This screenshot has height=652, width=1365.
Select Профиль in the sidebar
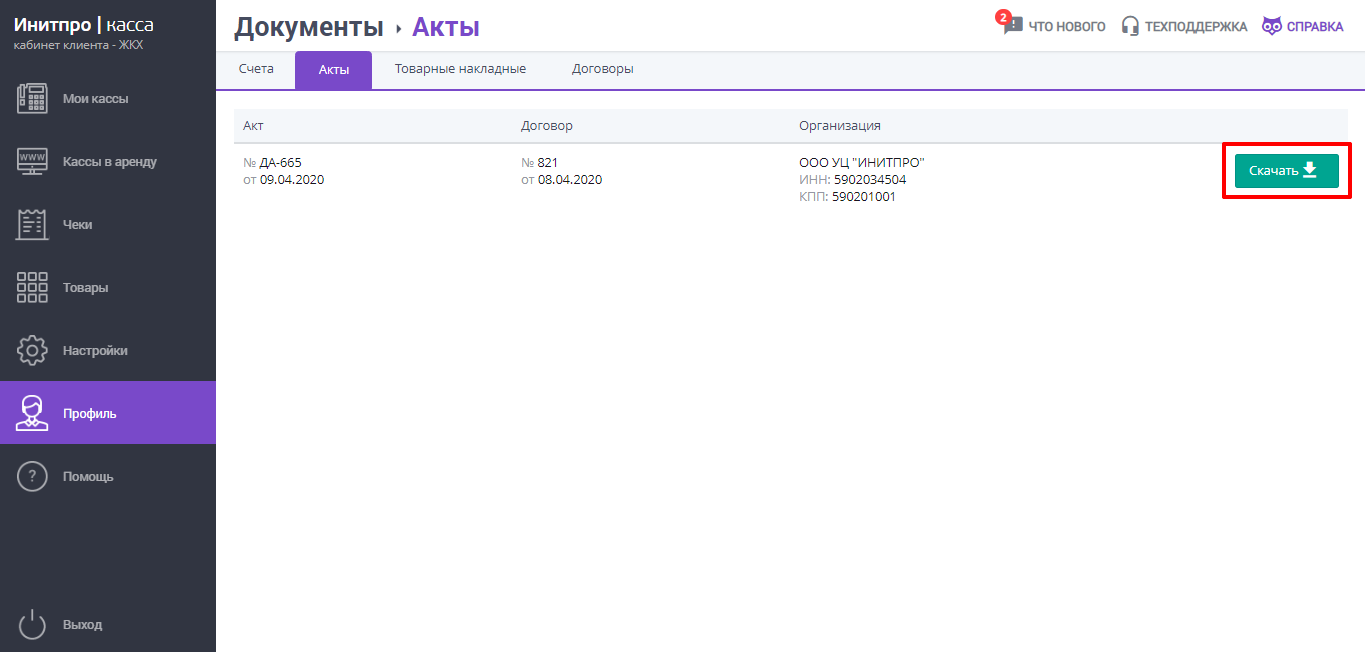pyautogui.click(x=108, y=413)
